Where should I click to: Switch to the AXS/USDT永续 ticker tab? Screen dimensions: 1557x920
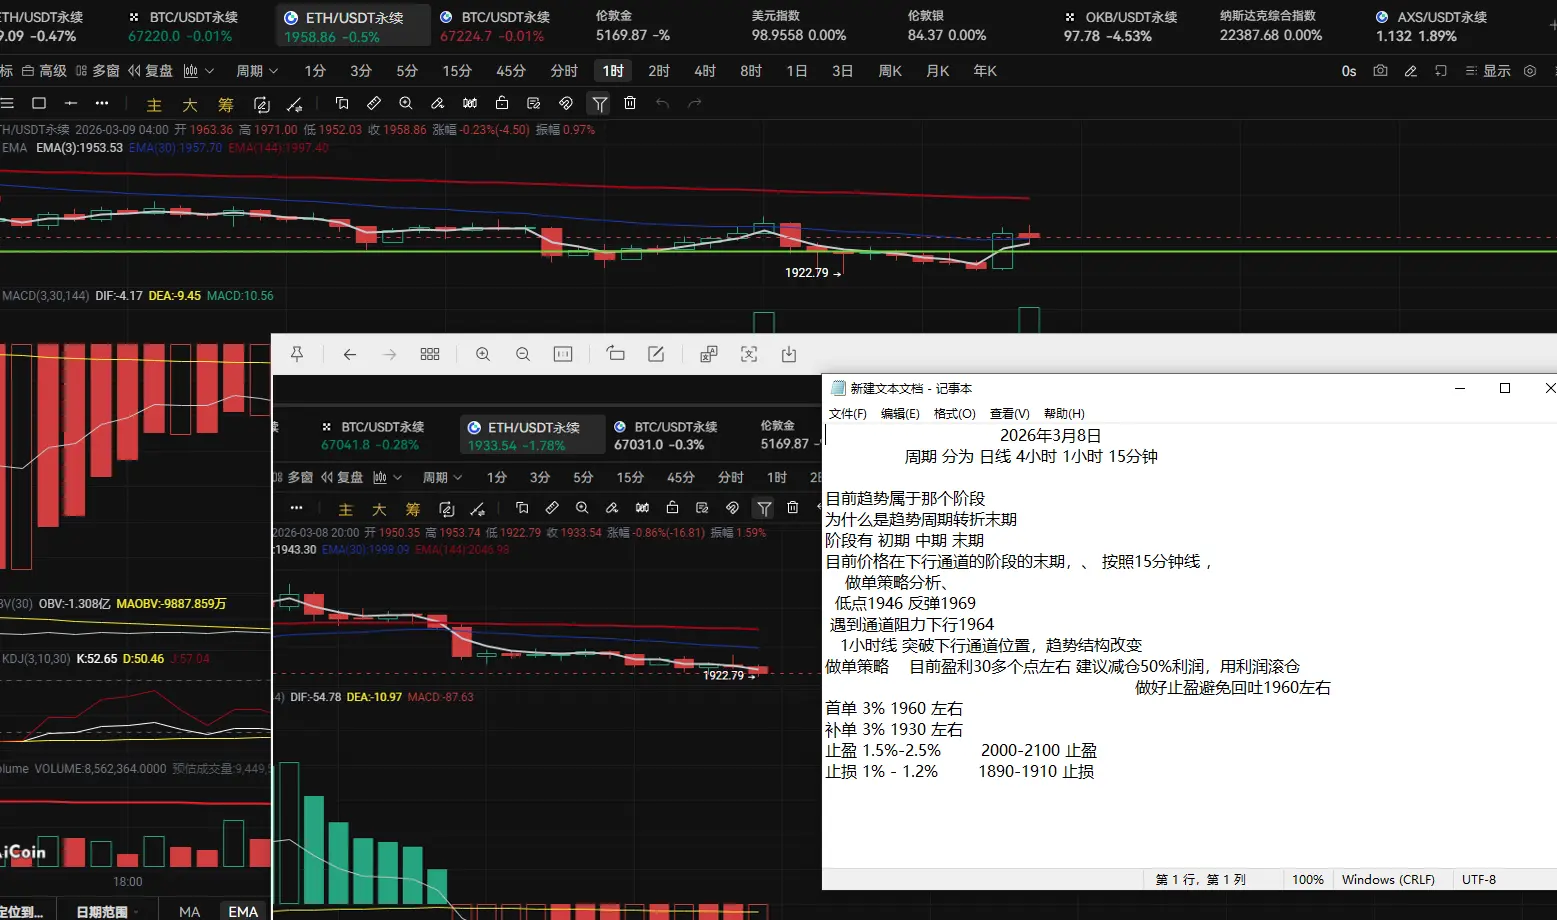pos(1433,27)
